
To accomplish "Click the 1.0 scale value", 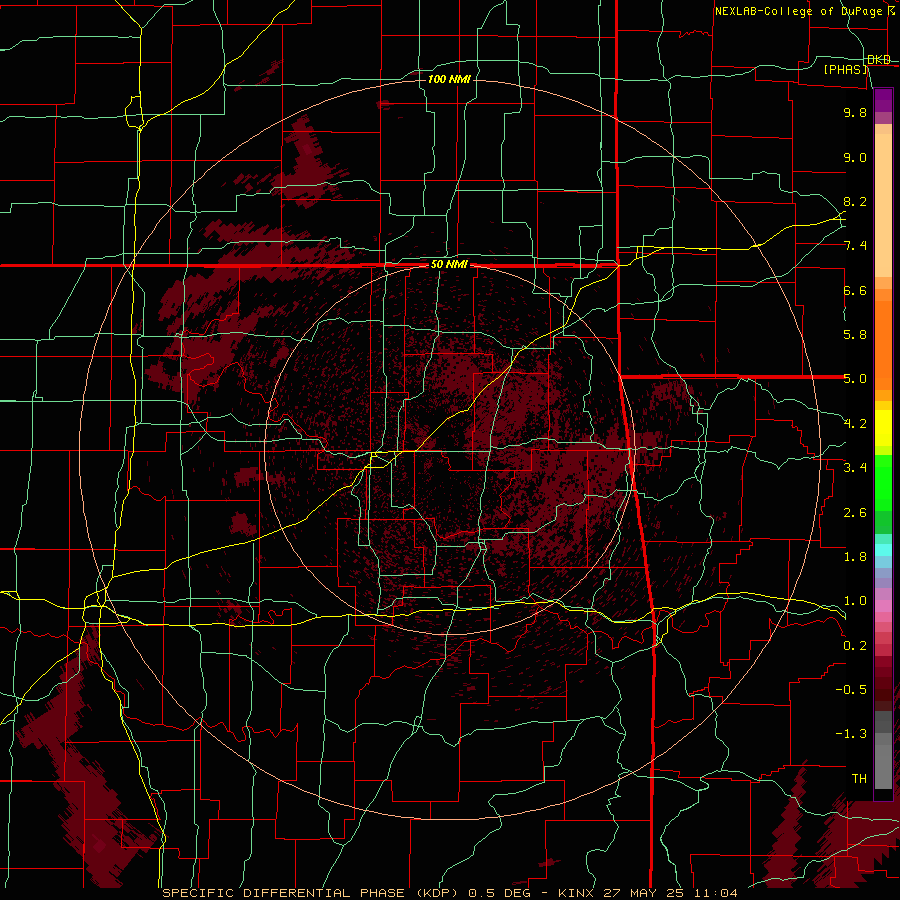I will click(855, 601).
